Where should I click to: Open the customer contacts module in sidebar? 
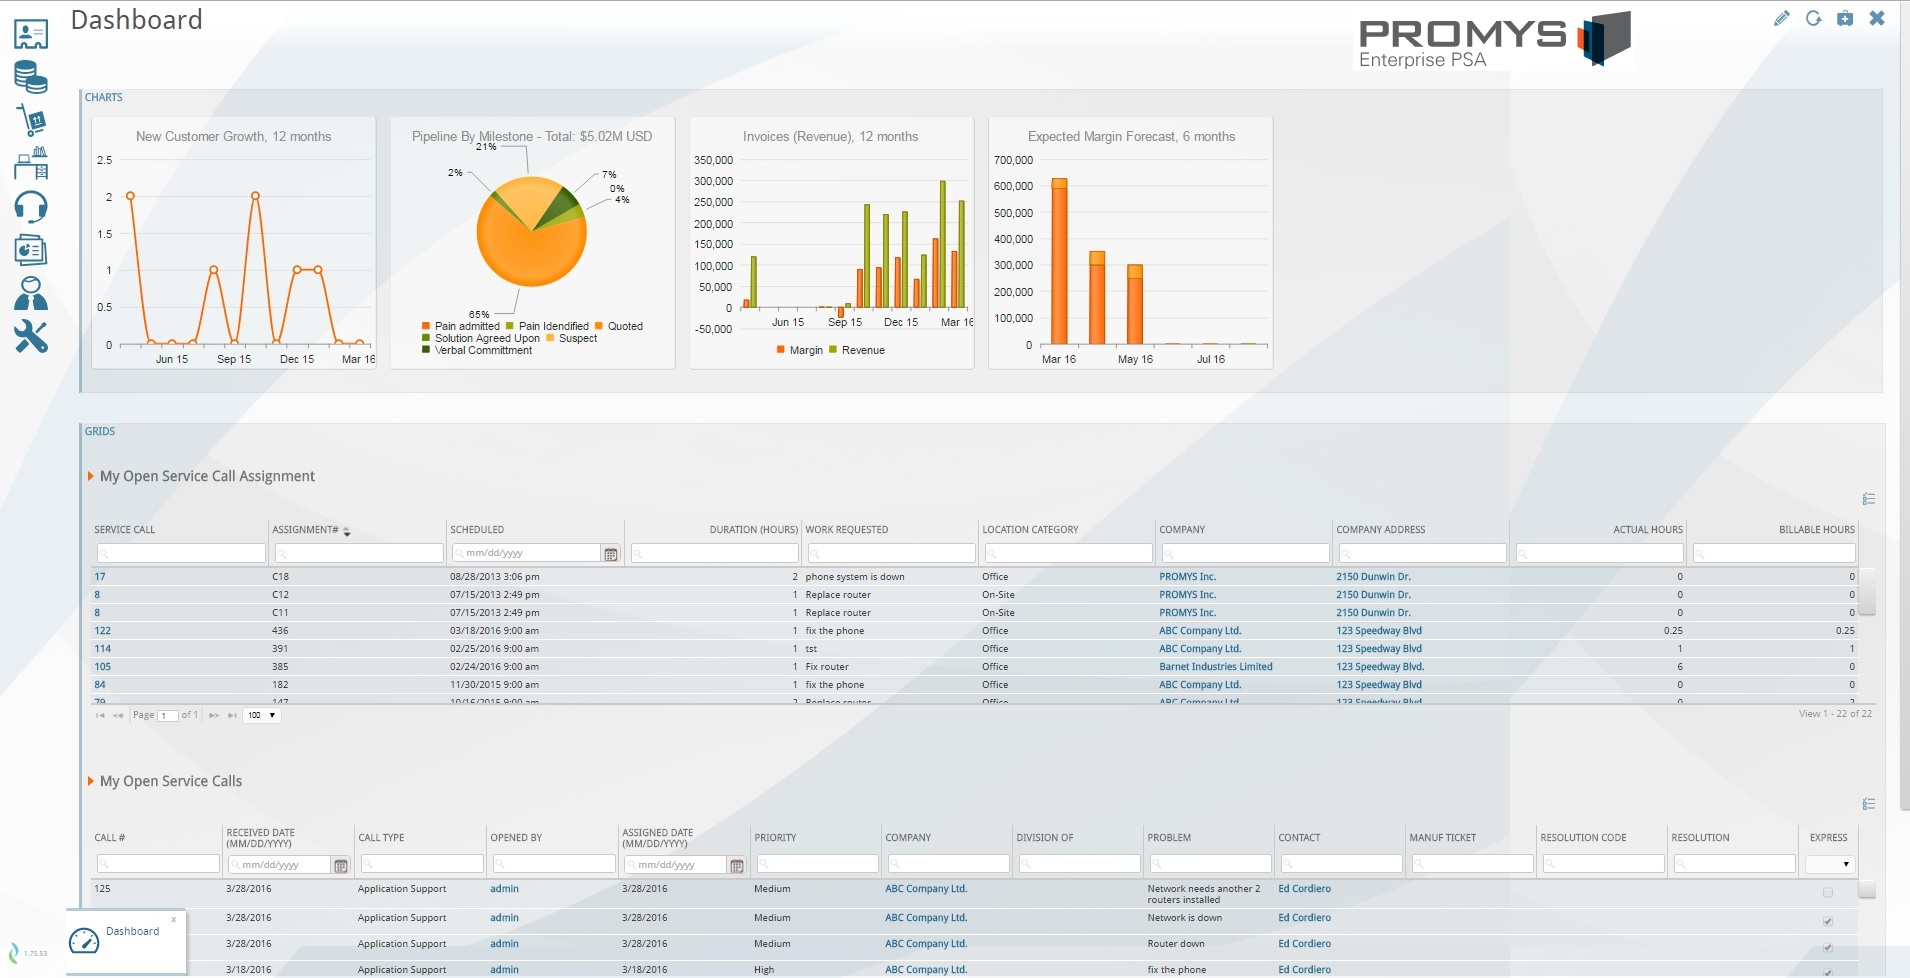[31, 34]
